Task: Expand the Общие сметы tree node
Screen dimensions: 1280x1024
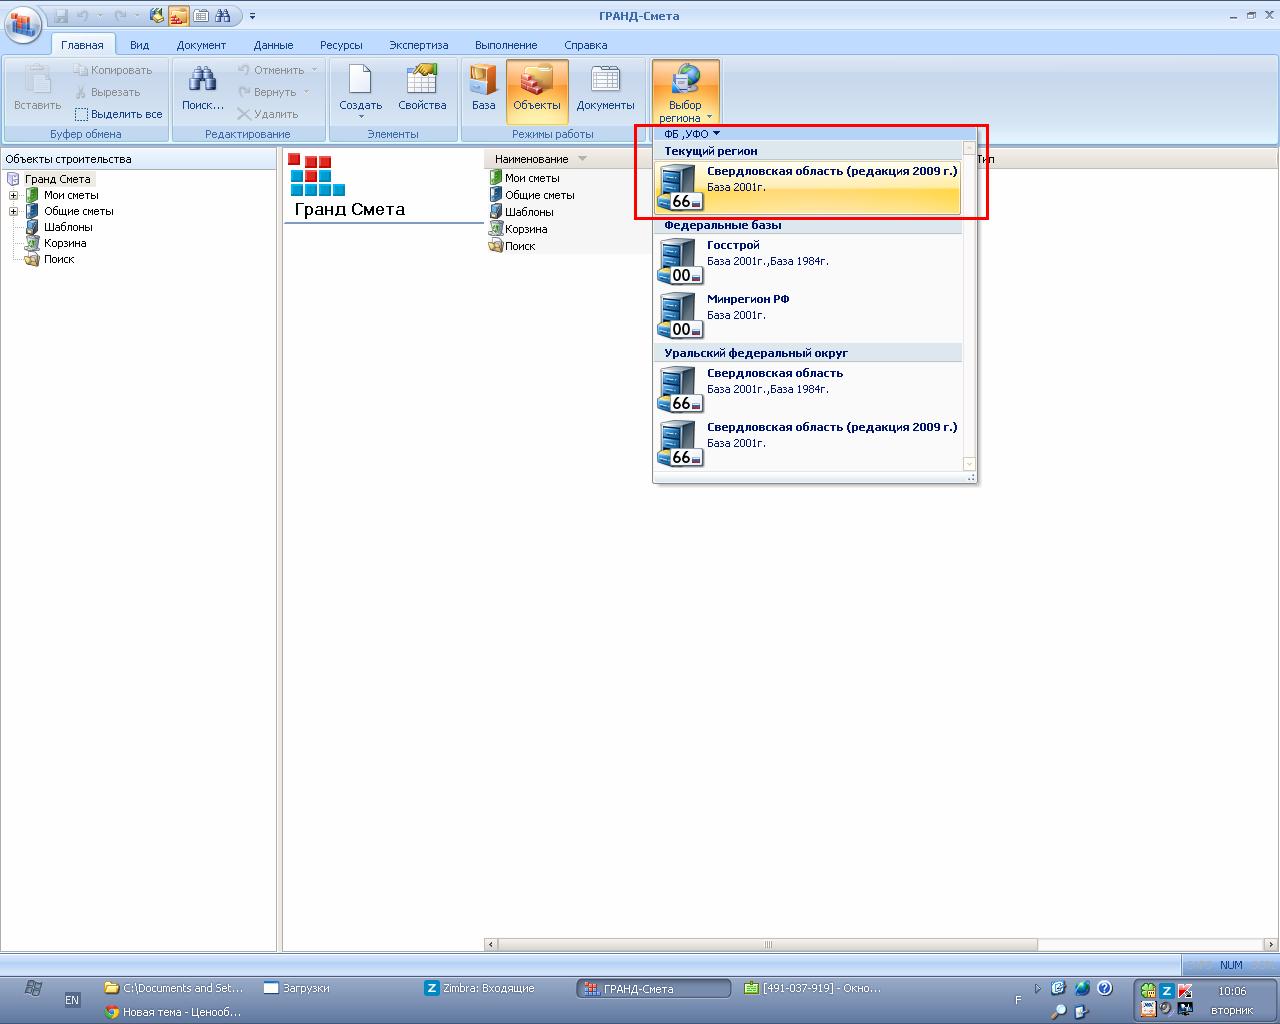Action: [14, 211]
